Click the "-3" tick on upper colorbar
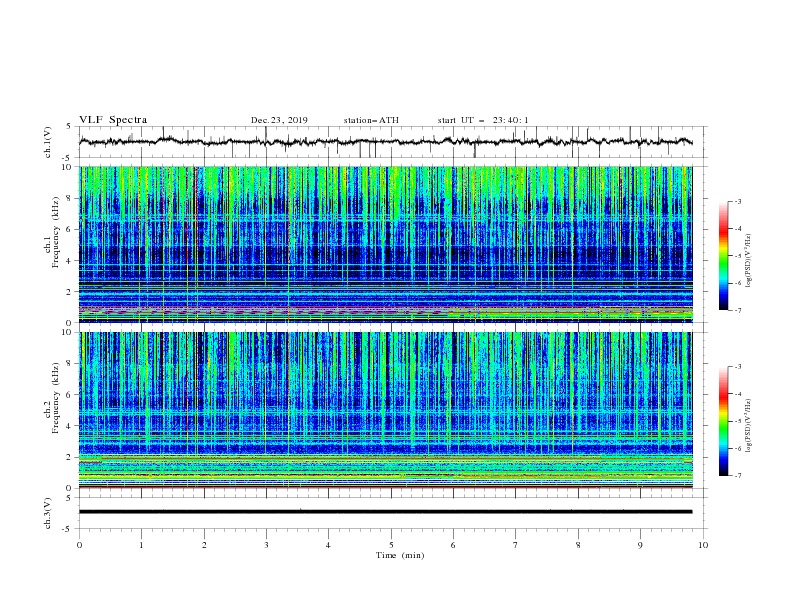 pyautogui.click(x=737, y=201)
